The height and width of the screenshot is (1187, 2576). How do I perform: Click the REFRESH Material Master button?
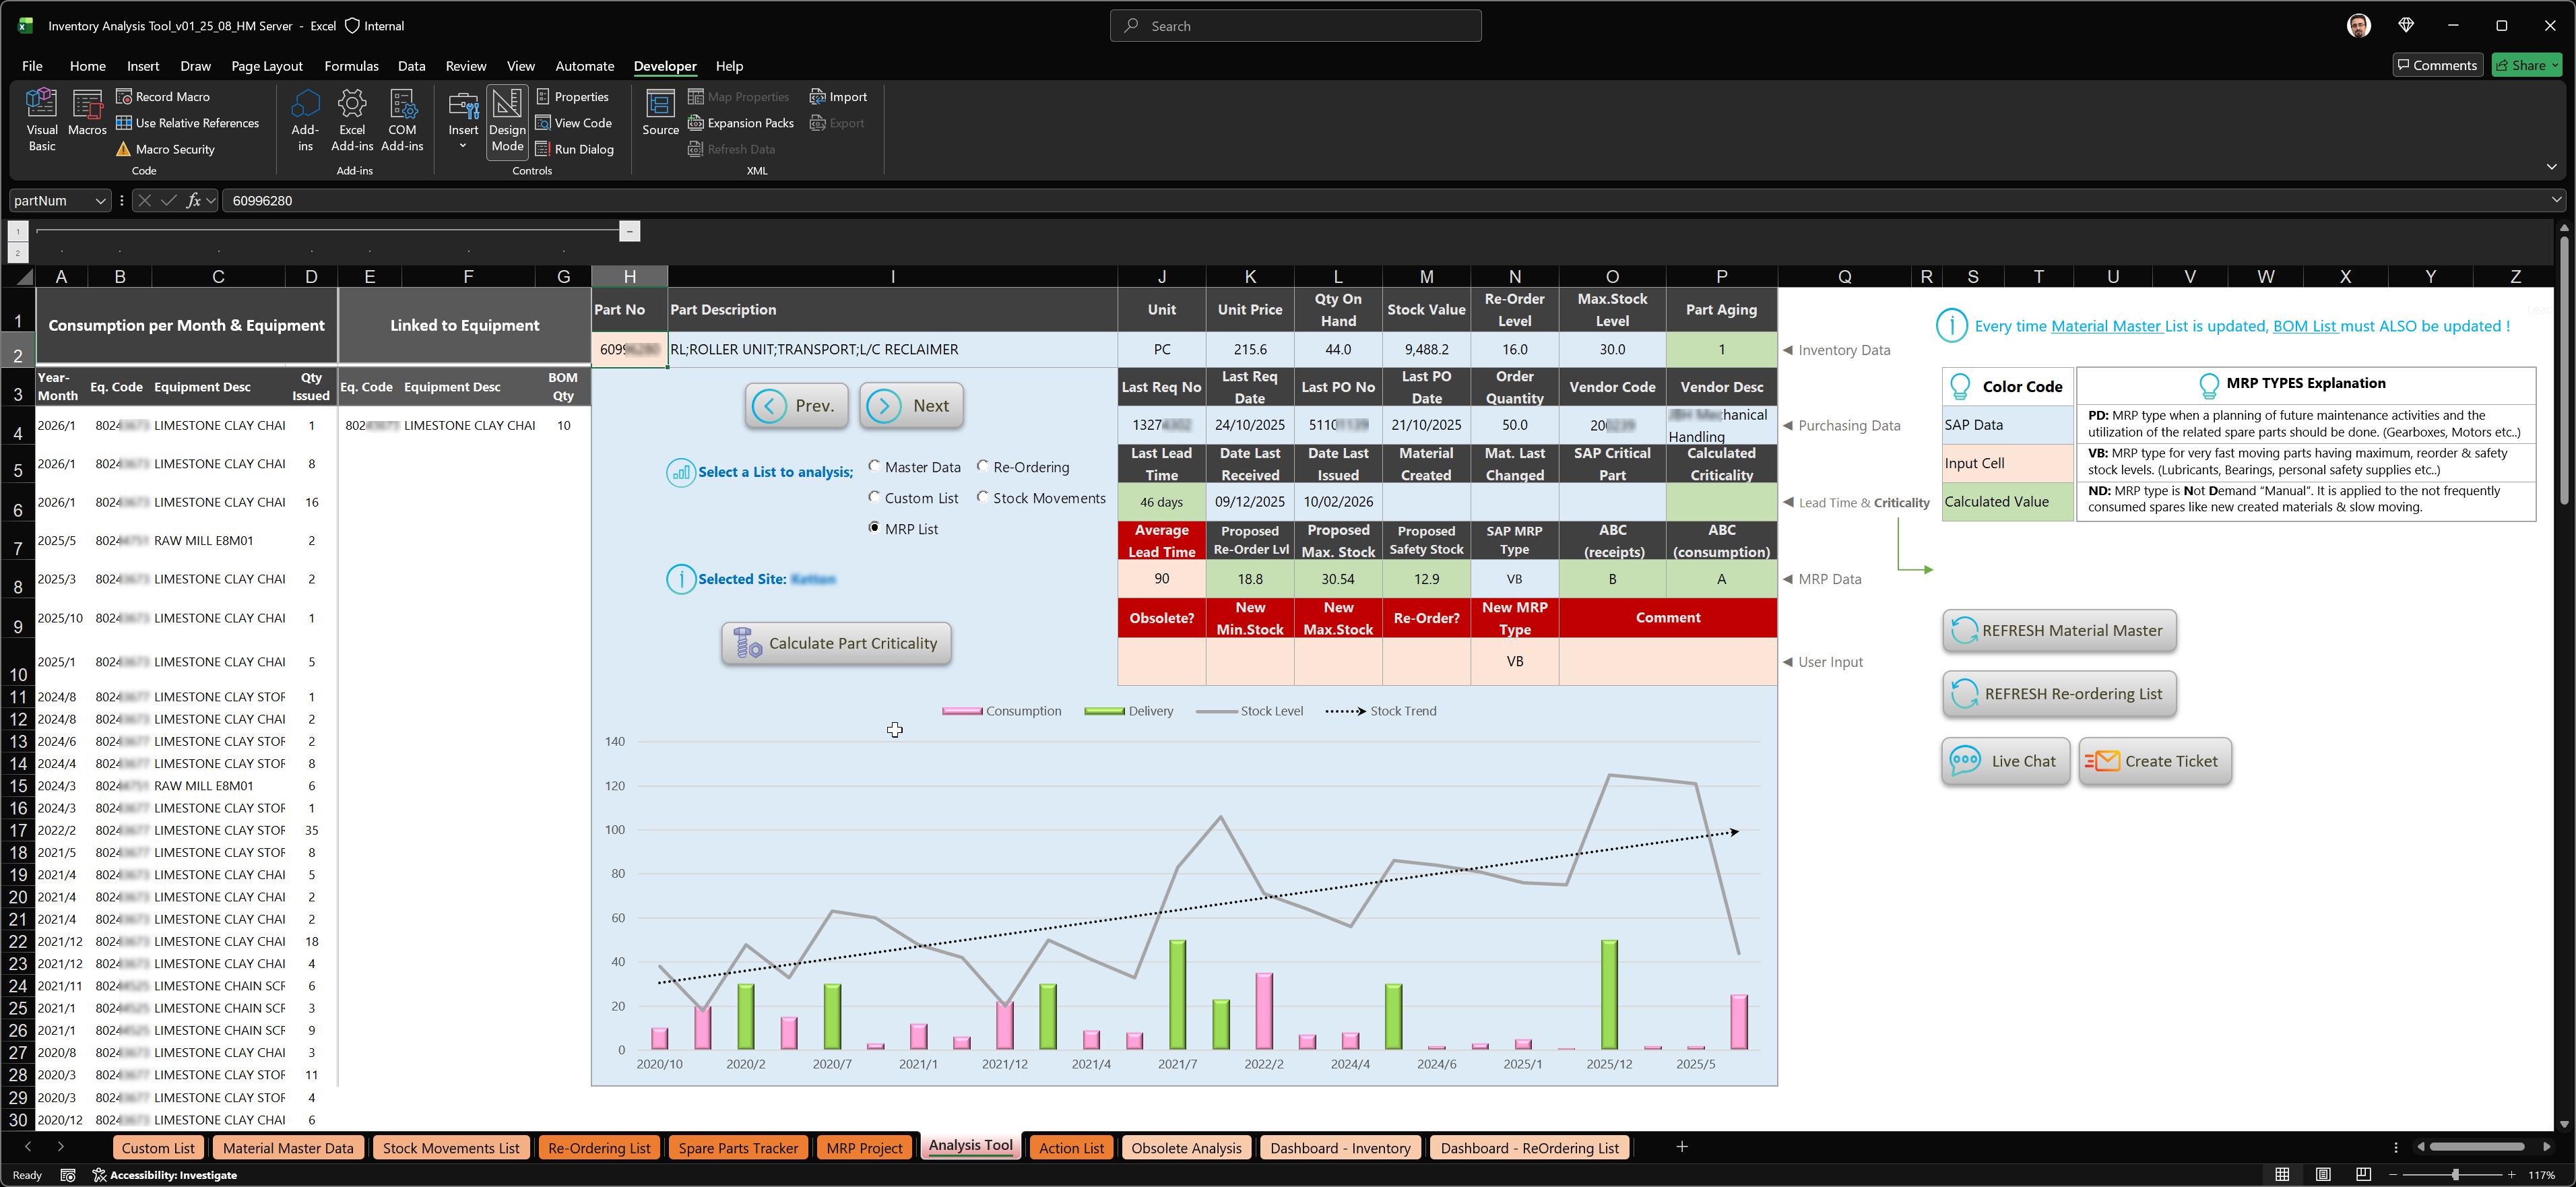pyautogui.click(x=2059, y=631)
